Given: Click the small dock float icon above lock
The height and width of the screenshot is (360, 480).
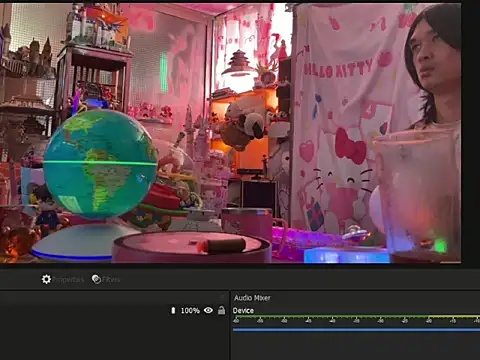Looking at the screenshot, I should [x=222, y=297].
